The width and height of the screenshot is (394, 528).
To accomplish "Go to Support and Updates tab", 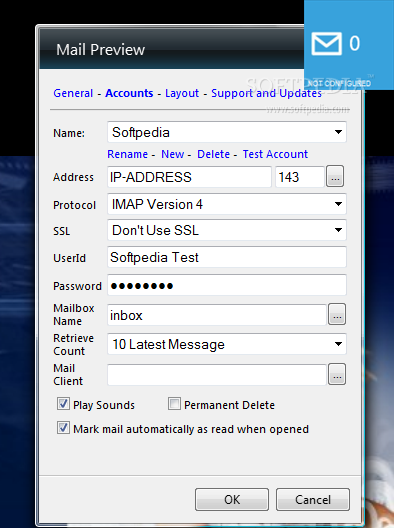I will (266, 93).
